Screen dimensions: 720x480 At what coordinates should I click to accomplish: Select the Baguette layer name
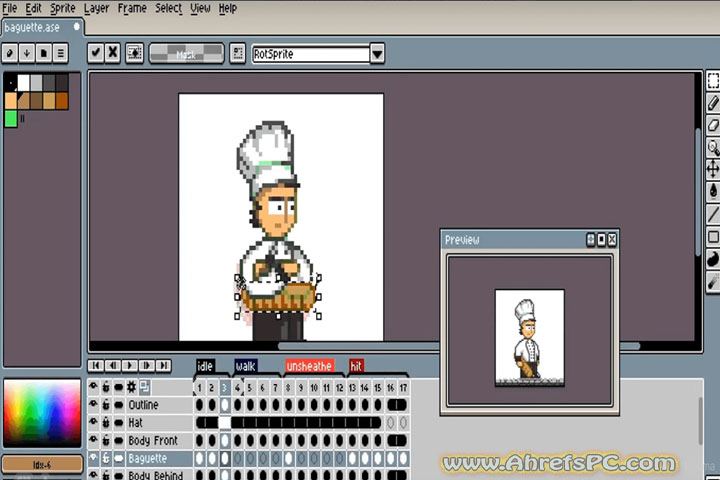pos(147,458)
